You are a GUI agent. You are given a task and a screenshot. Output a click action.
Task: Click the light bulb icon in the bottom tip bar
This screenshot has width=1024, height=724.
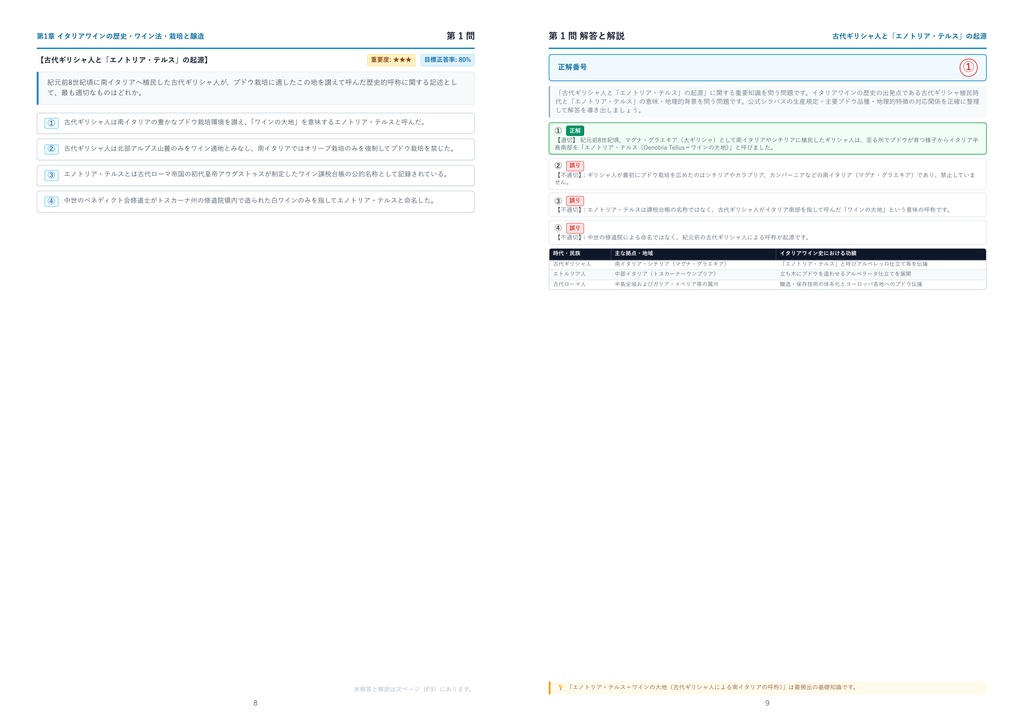coord(560,687)
